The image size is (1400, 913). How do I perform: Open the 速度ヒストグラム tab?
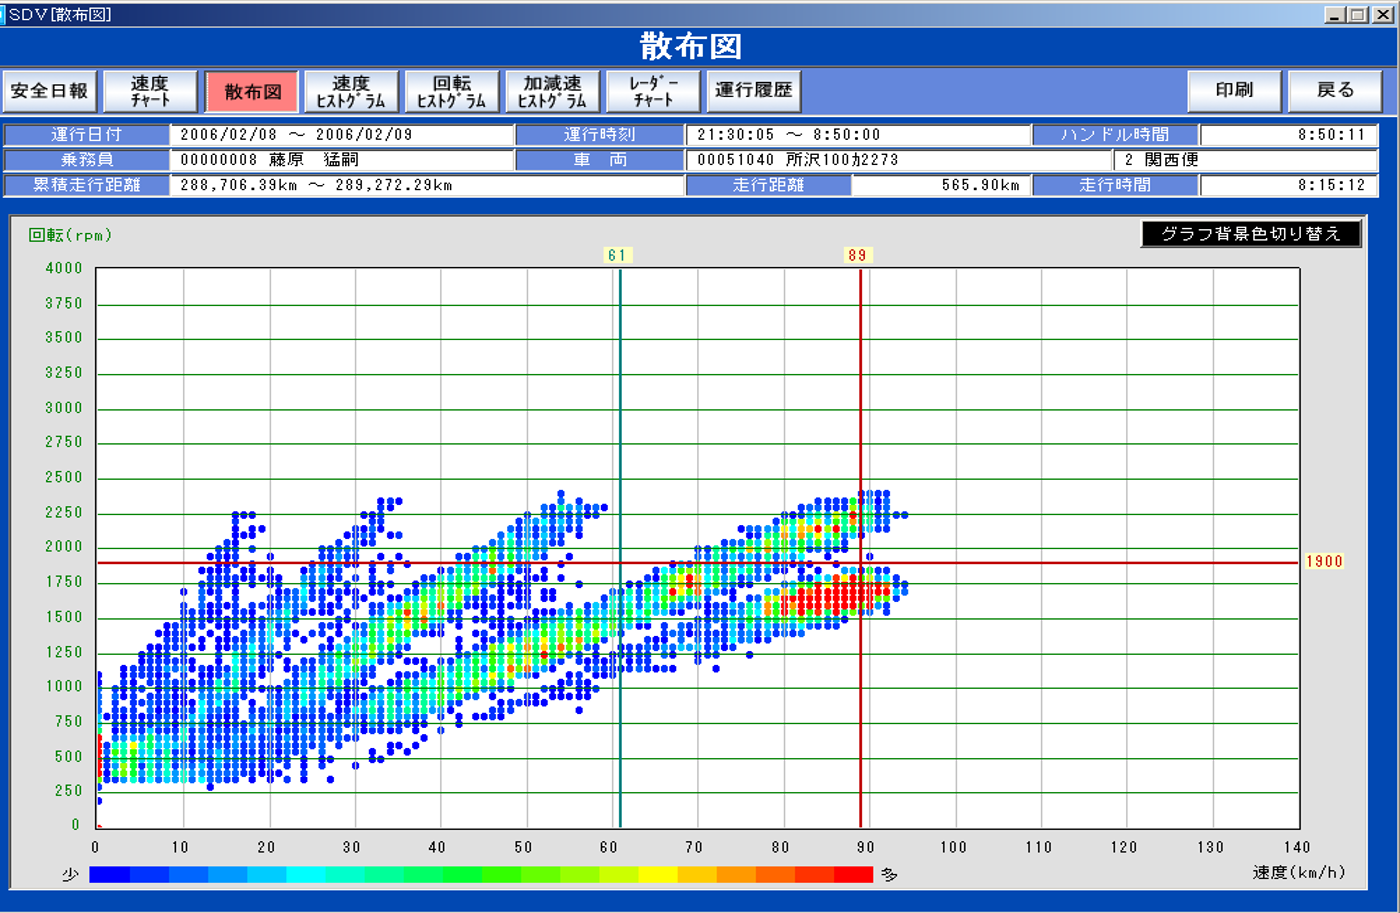pyautogui.click(x=351, y=91)
